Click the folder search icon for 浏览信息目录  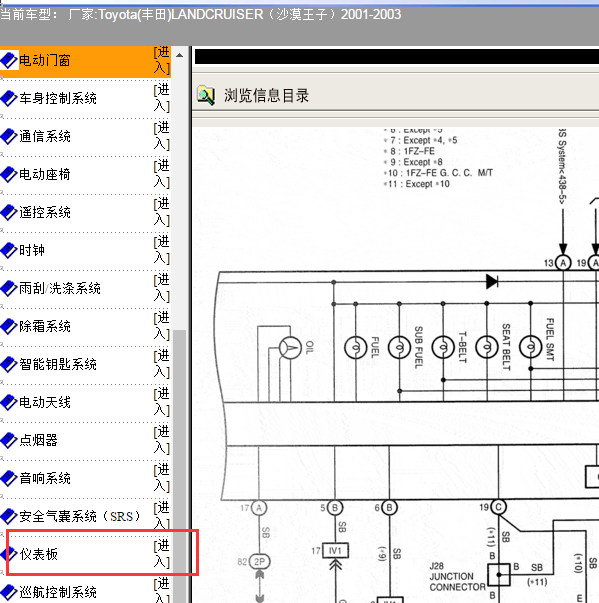(x=206, y=95)
